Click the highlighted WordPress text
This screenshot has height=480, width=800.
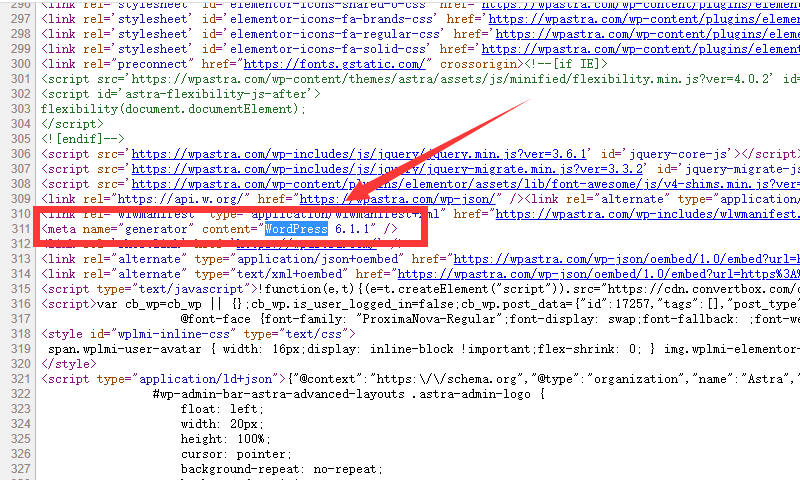296,229
